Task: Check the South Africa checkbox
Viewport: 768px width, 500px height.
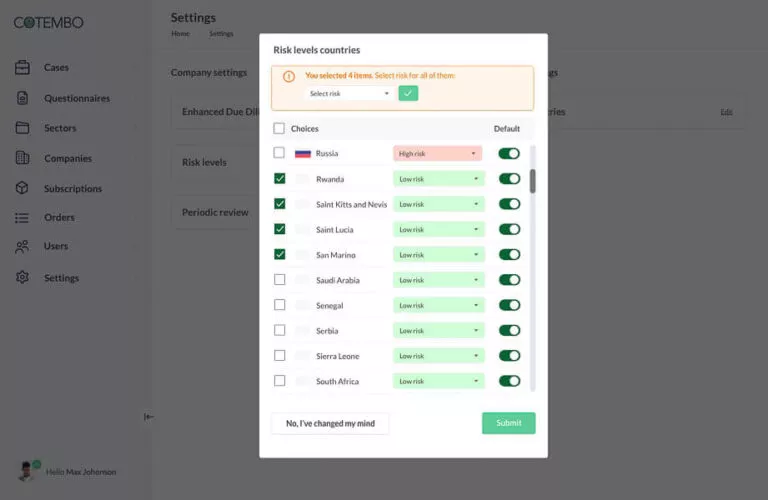Action: coord(280,381)
